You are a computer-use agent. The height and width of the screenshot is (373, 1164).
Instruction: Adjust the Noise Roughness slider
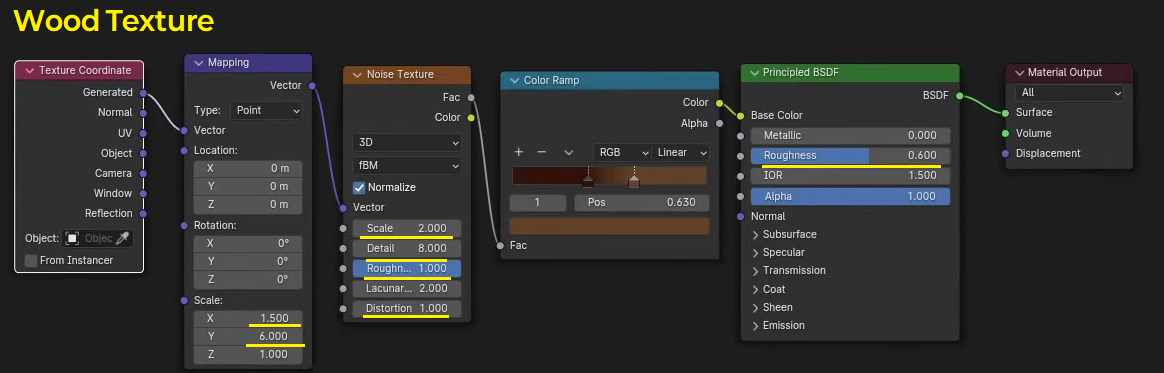click(407, 268)
